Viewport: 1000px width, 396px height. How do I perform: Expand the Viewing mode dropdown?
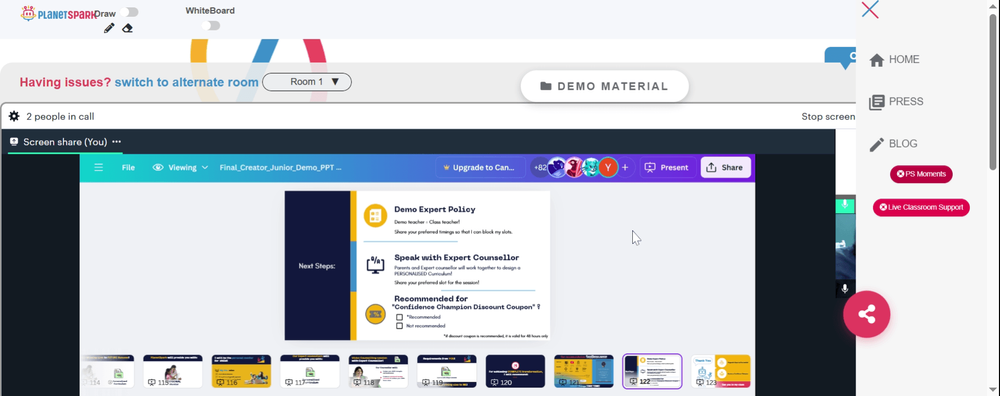point(180,168)
